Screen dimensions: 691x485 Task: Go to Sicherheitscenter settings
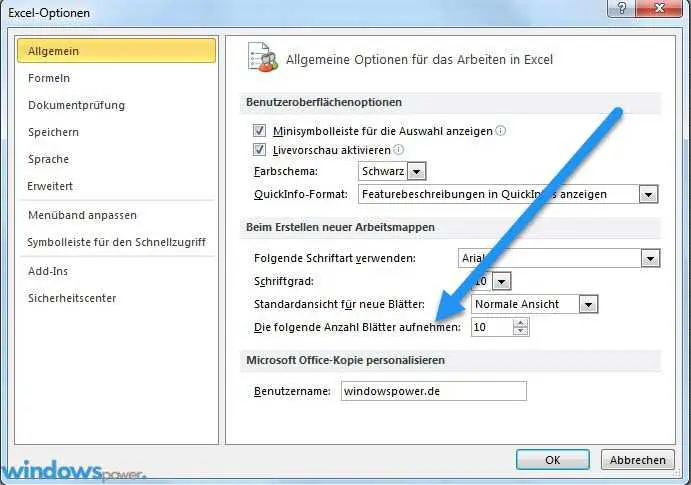pos(72,298)
